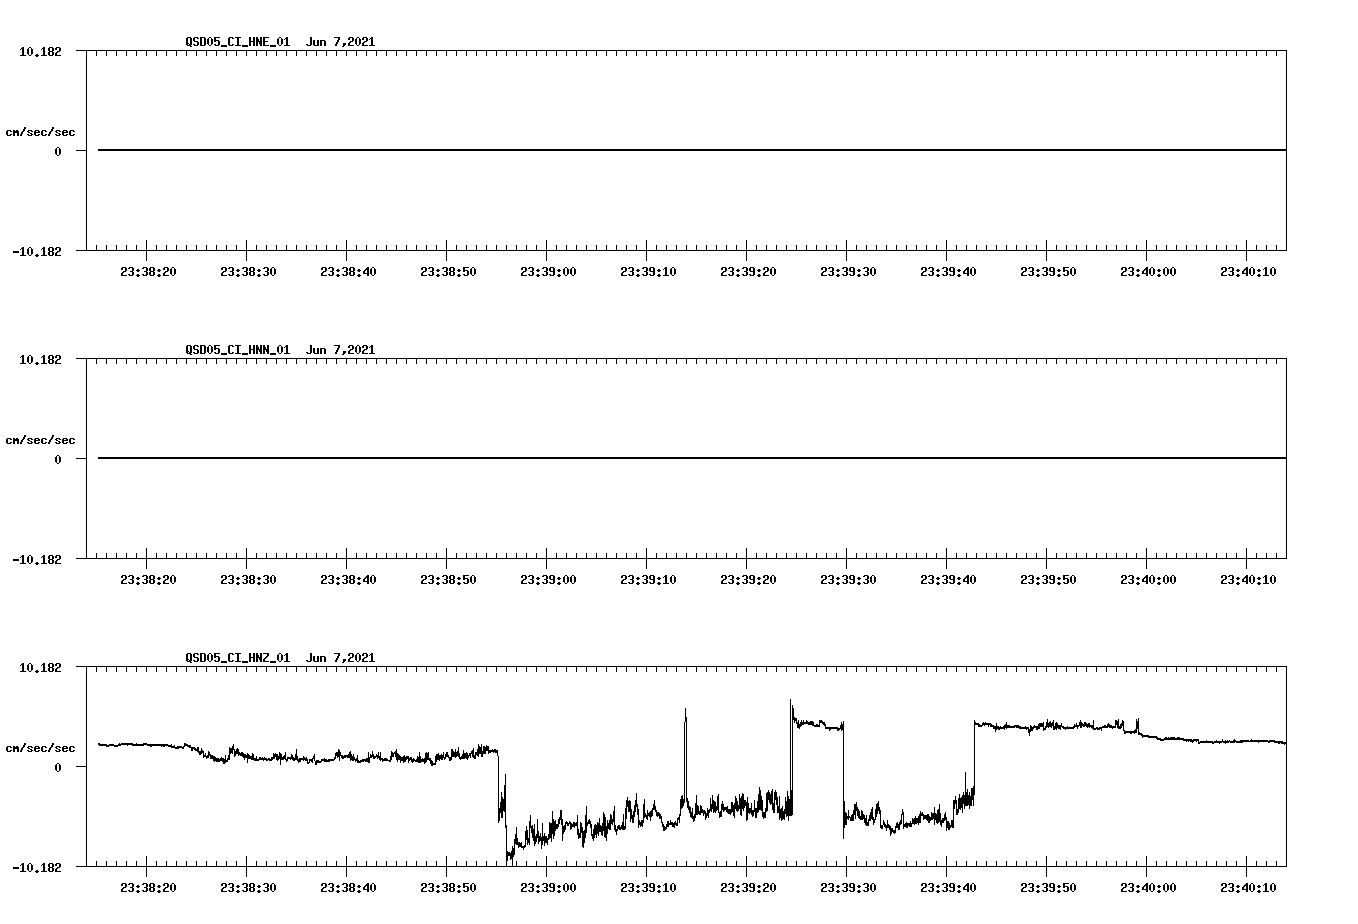Screen dimensions: 1358x924
Task: Click cm/sec/sec unit label of HNN plot
Action: point(40,440)
